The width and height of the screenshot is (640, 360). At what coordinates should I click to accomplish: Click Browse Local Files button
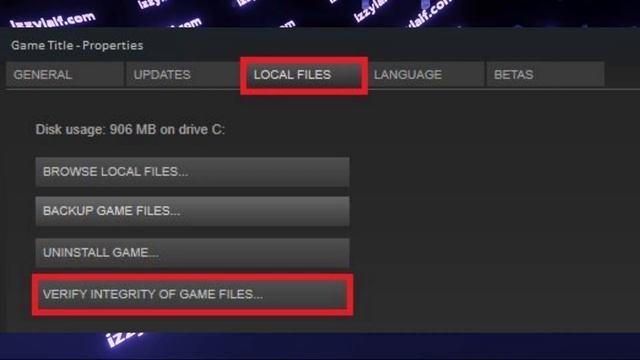(192, 172)
